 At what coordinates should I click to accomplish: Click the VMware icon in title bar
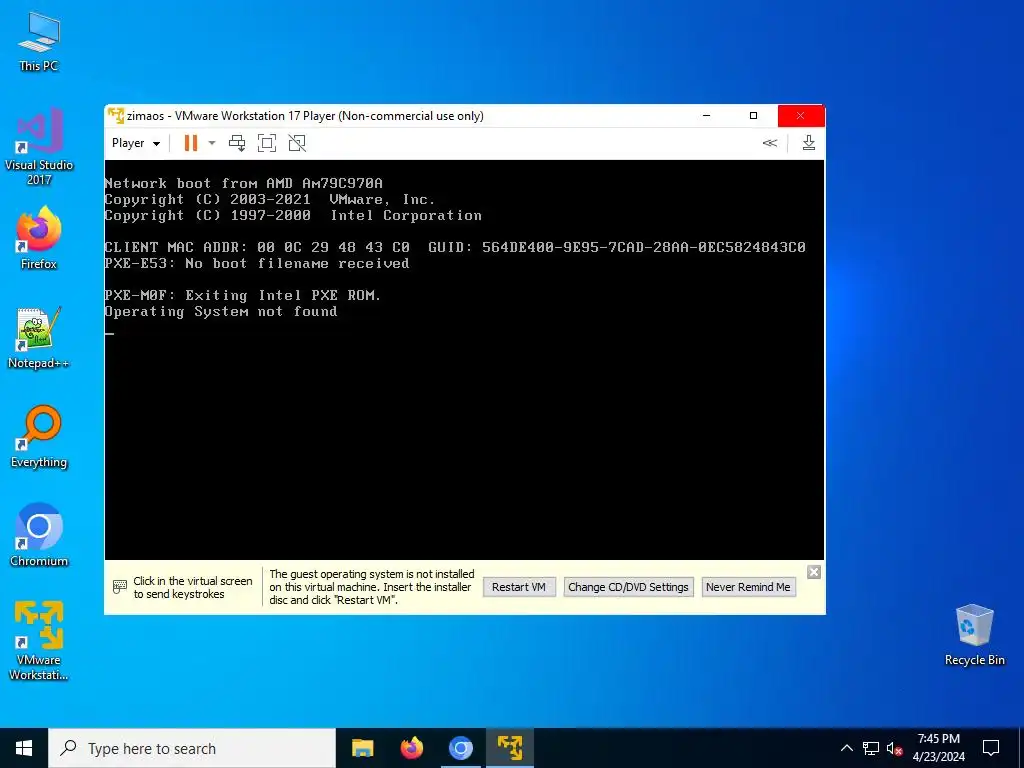tap(116, 116)
